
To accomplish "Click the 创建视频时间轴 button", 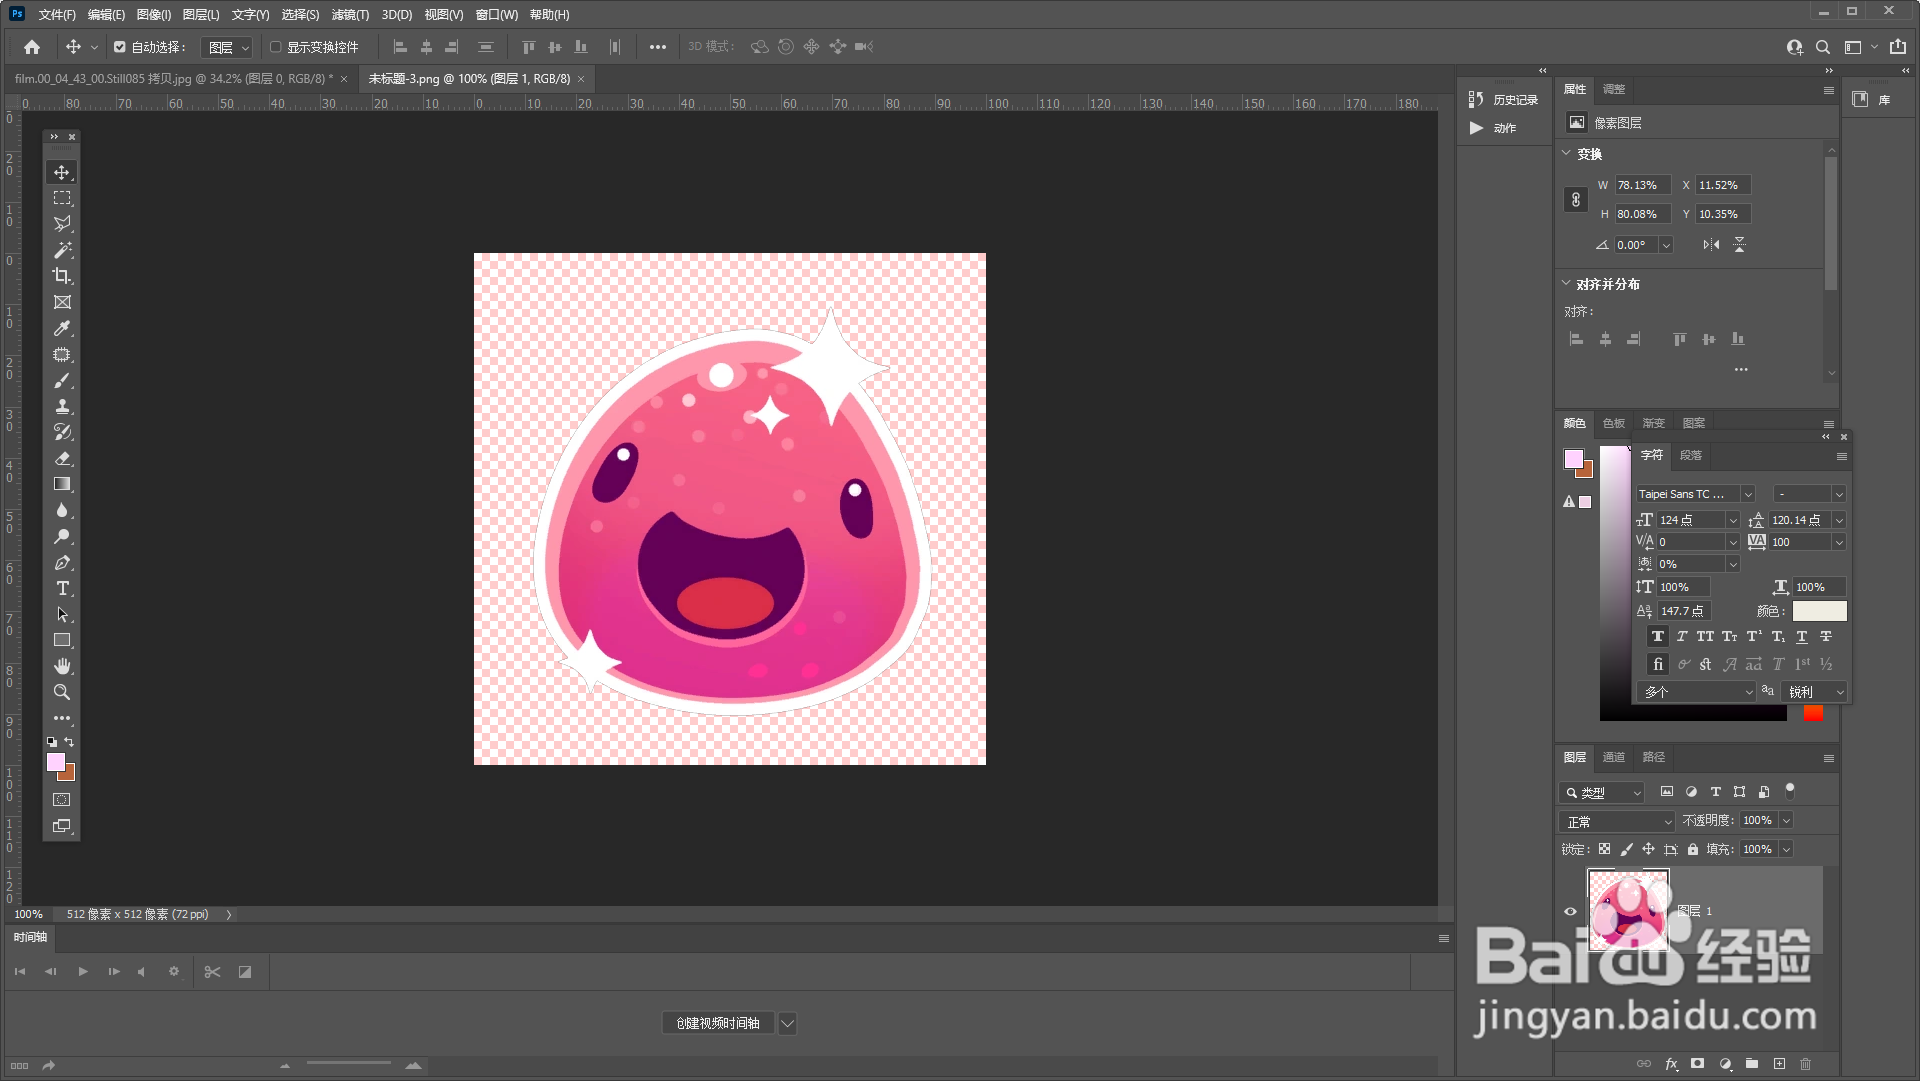I will (718, 1023).
